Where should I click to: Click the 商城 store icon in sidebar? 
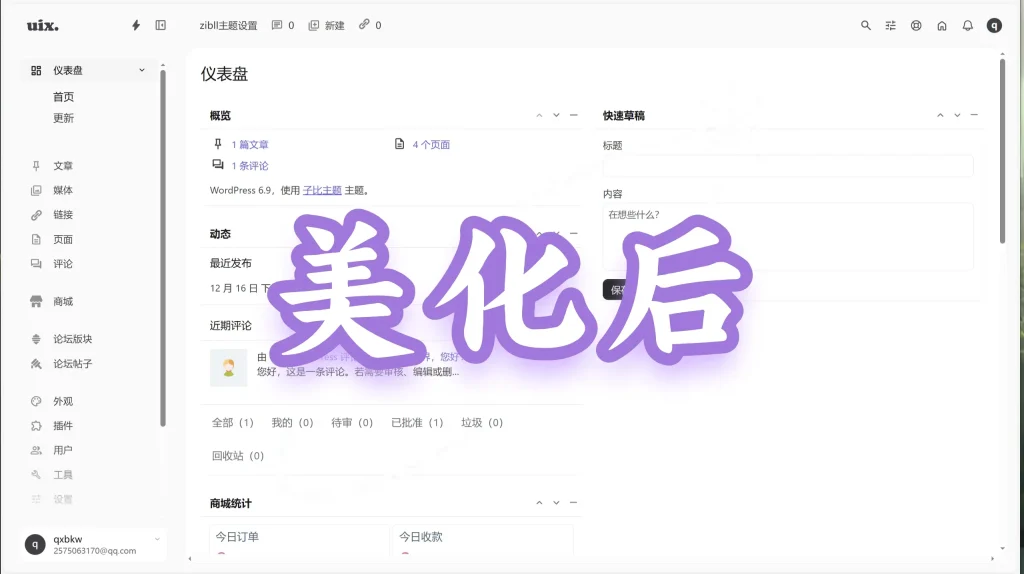coord(36,301)
